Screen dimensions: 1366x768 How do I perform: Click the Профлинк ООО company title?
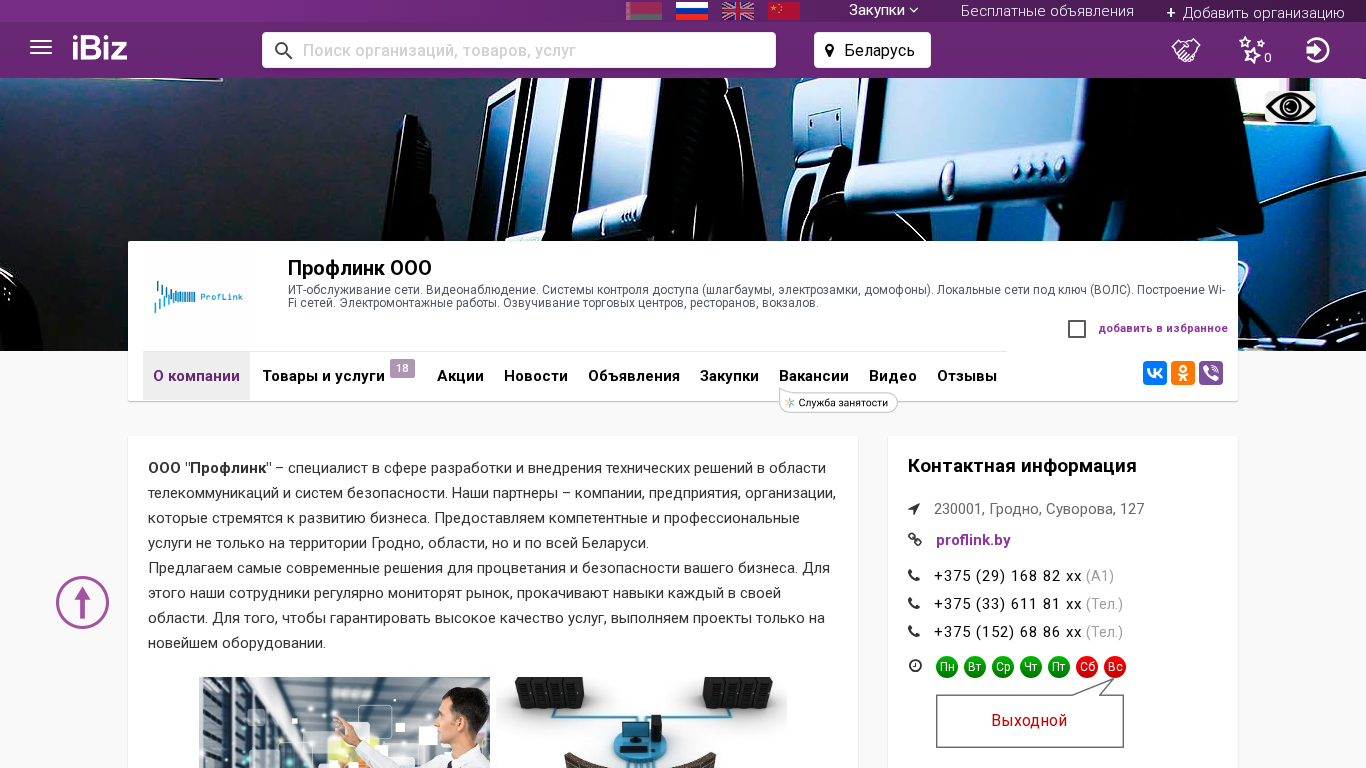360,268
